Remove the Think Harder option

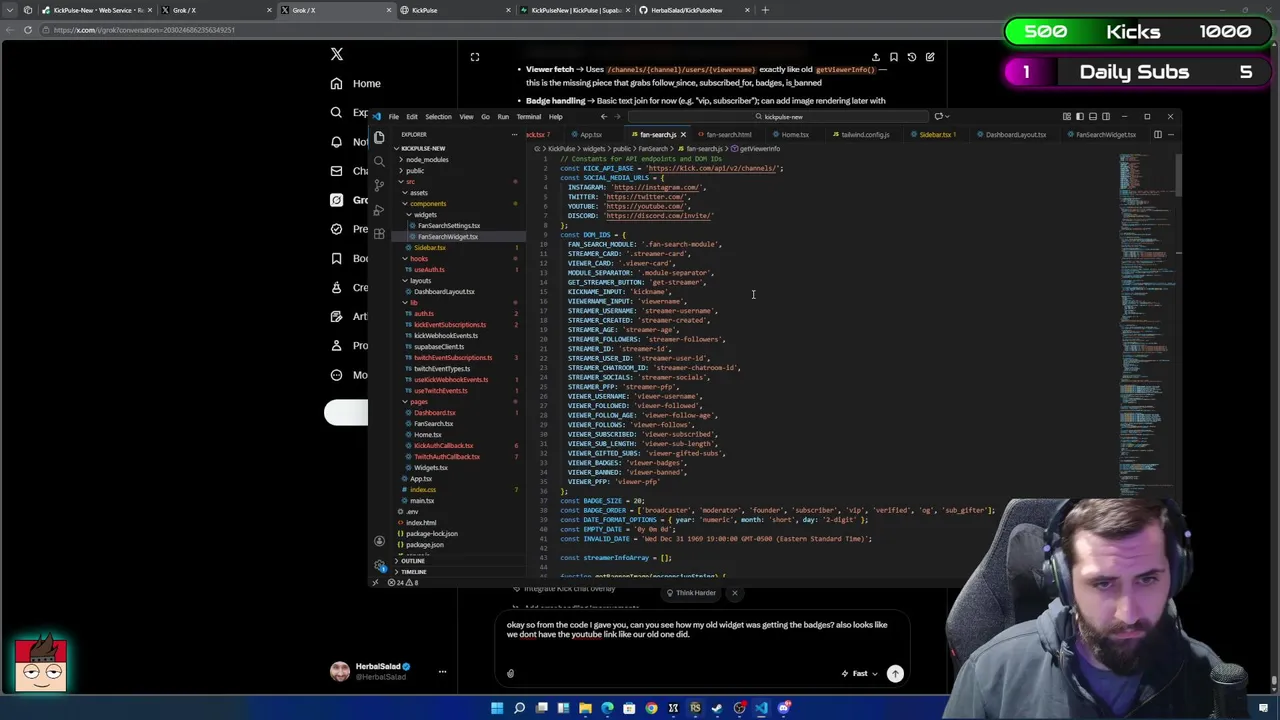pos(734,593)
